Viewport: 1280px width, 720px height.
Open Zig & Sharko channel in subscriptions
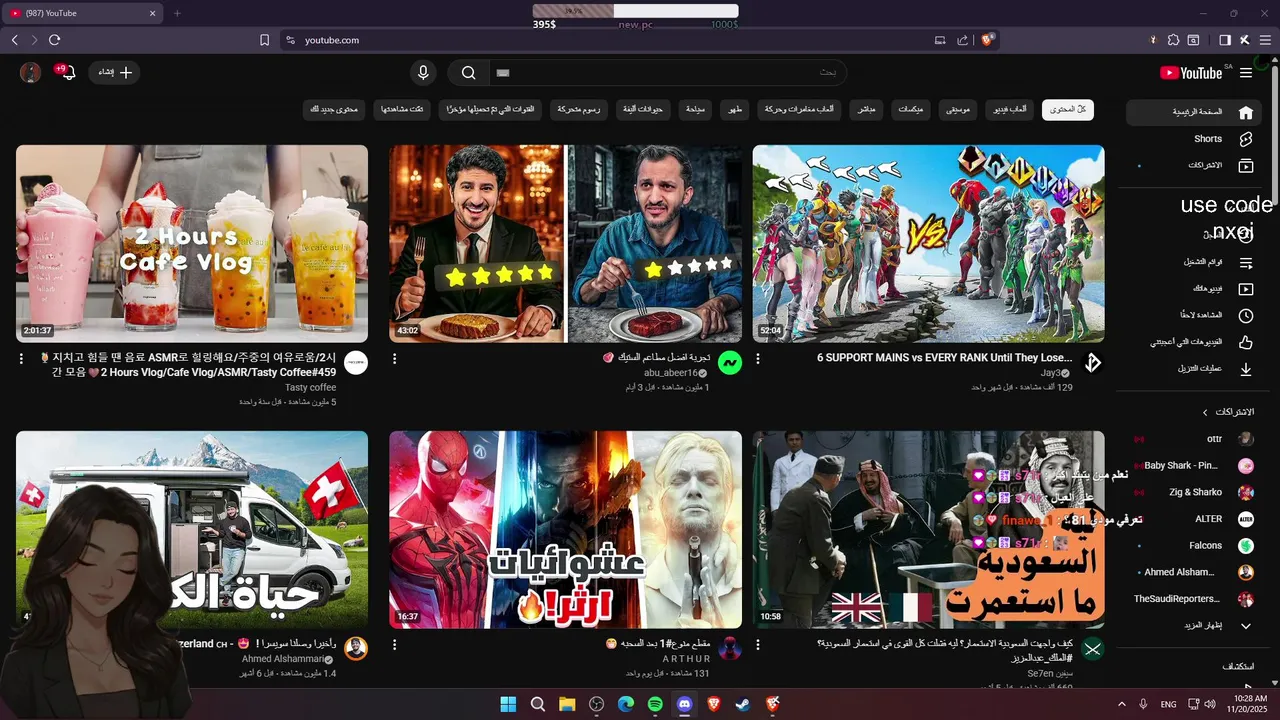[x=1195, y=492]
